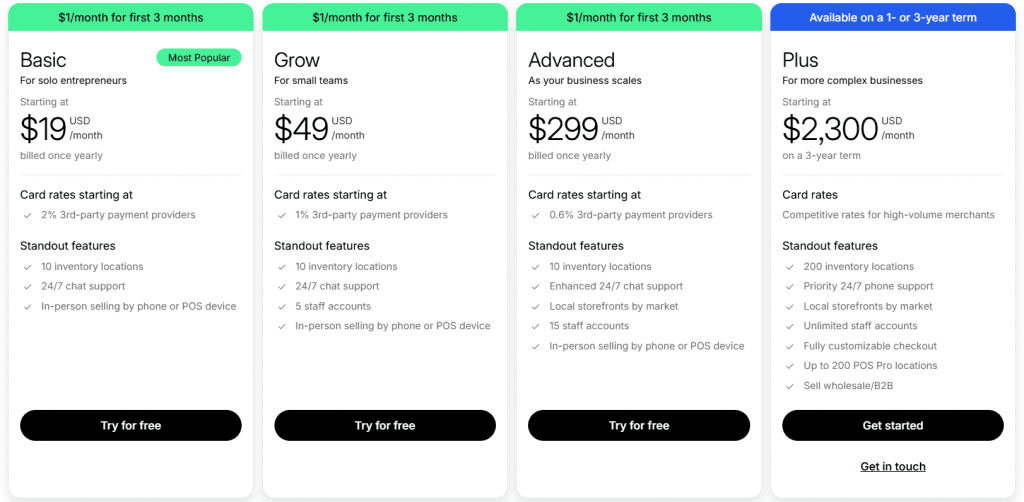This screenshot has width=1024, height=502.
Task: Click checkmark next to 200 inventory locations
Action: click(788, 267)
